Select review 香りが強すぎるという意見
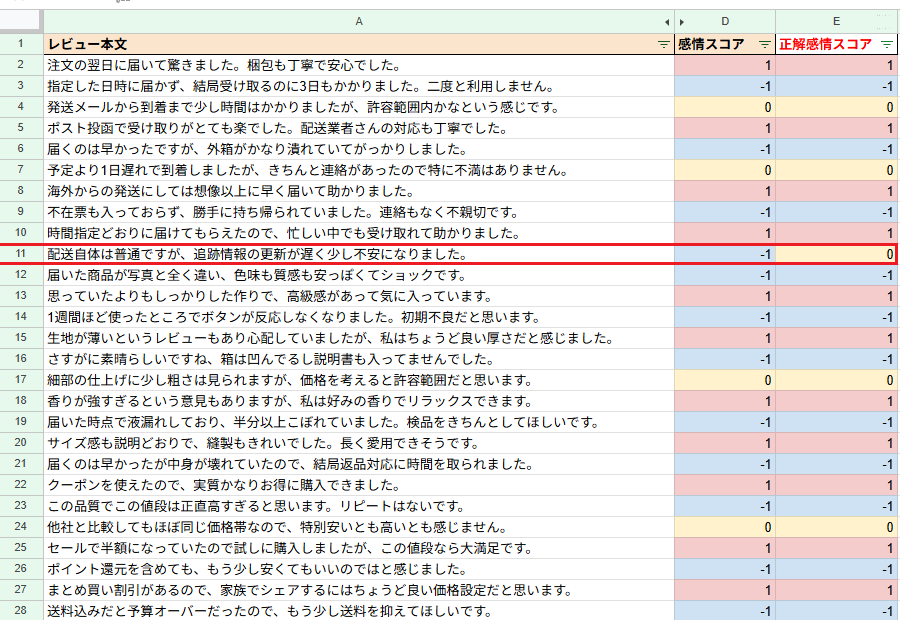The height and width of the screenshot is (620, 900). [359, 401]
